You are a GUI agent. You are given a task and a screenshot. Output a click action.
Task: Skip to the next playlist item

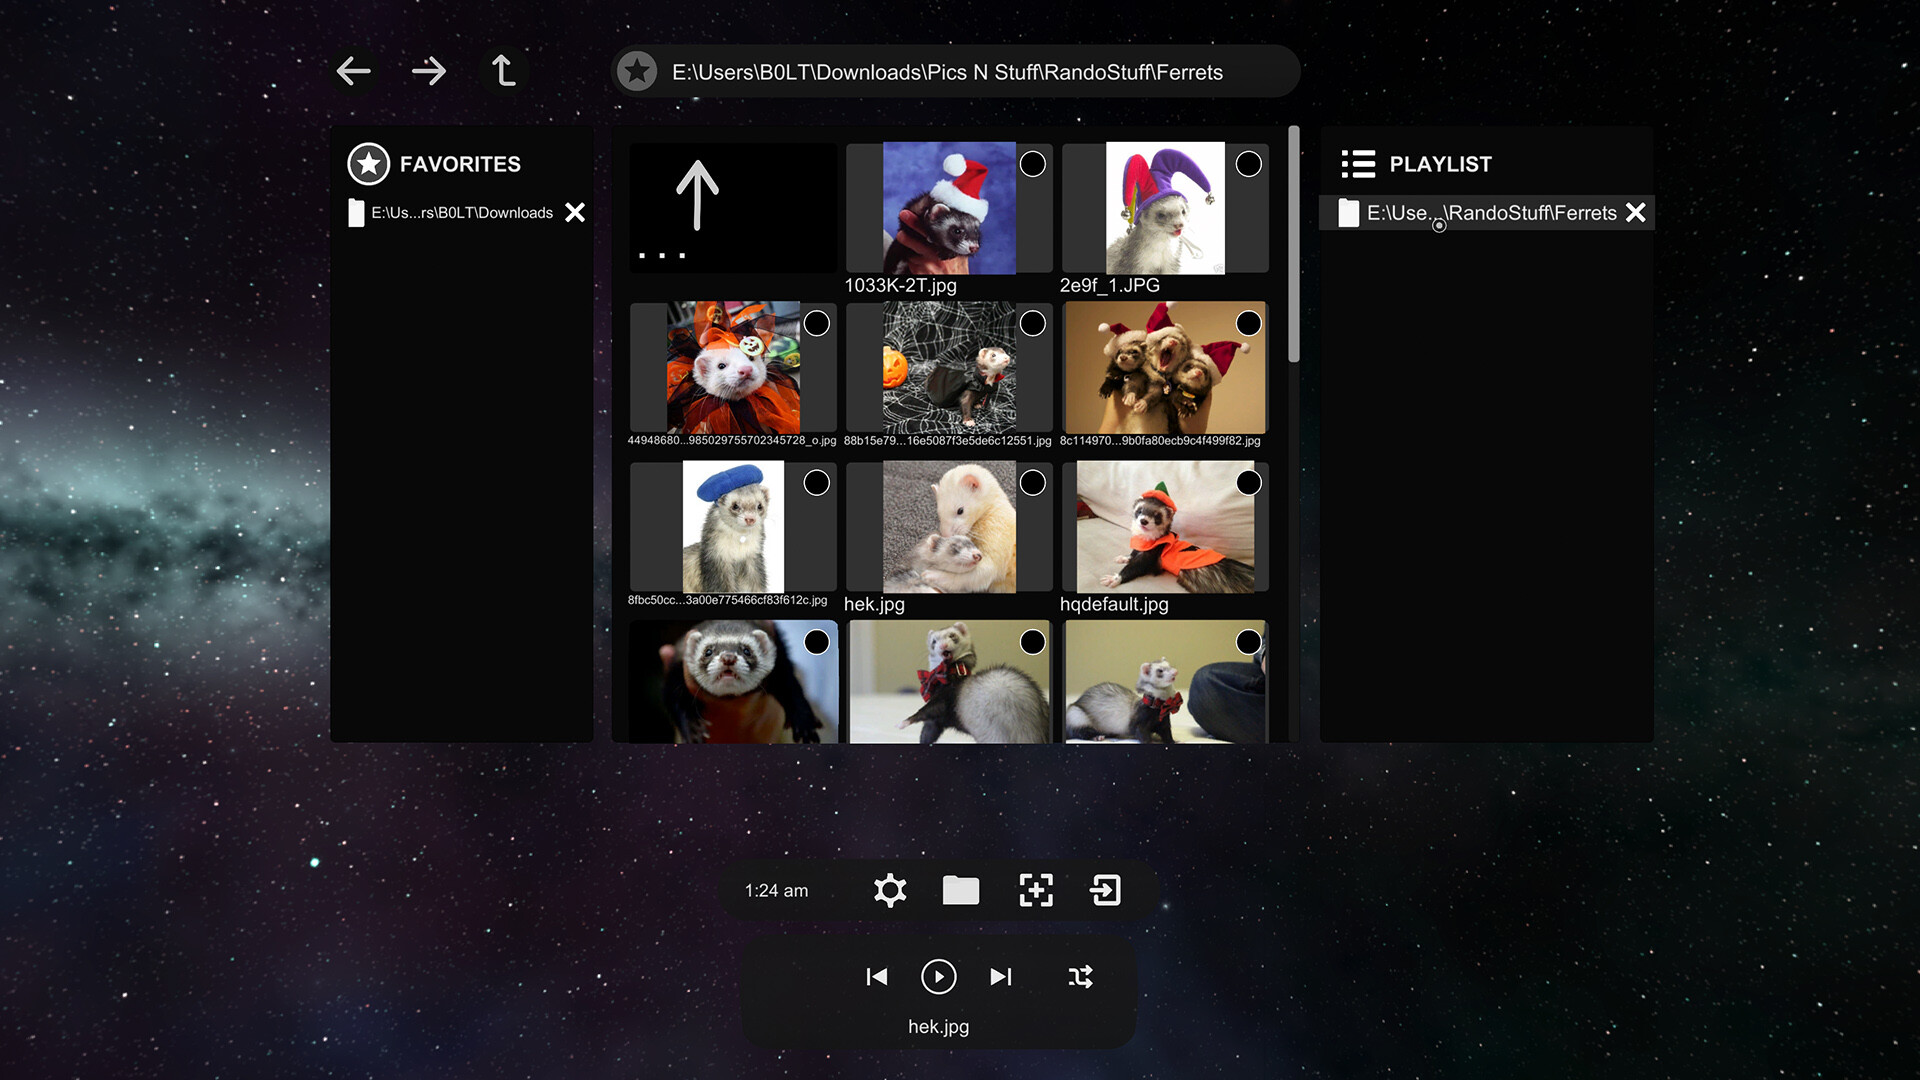1001,977
